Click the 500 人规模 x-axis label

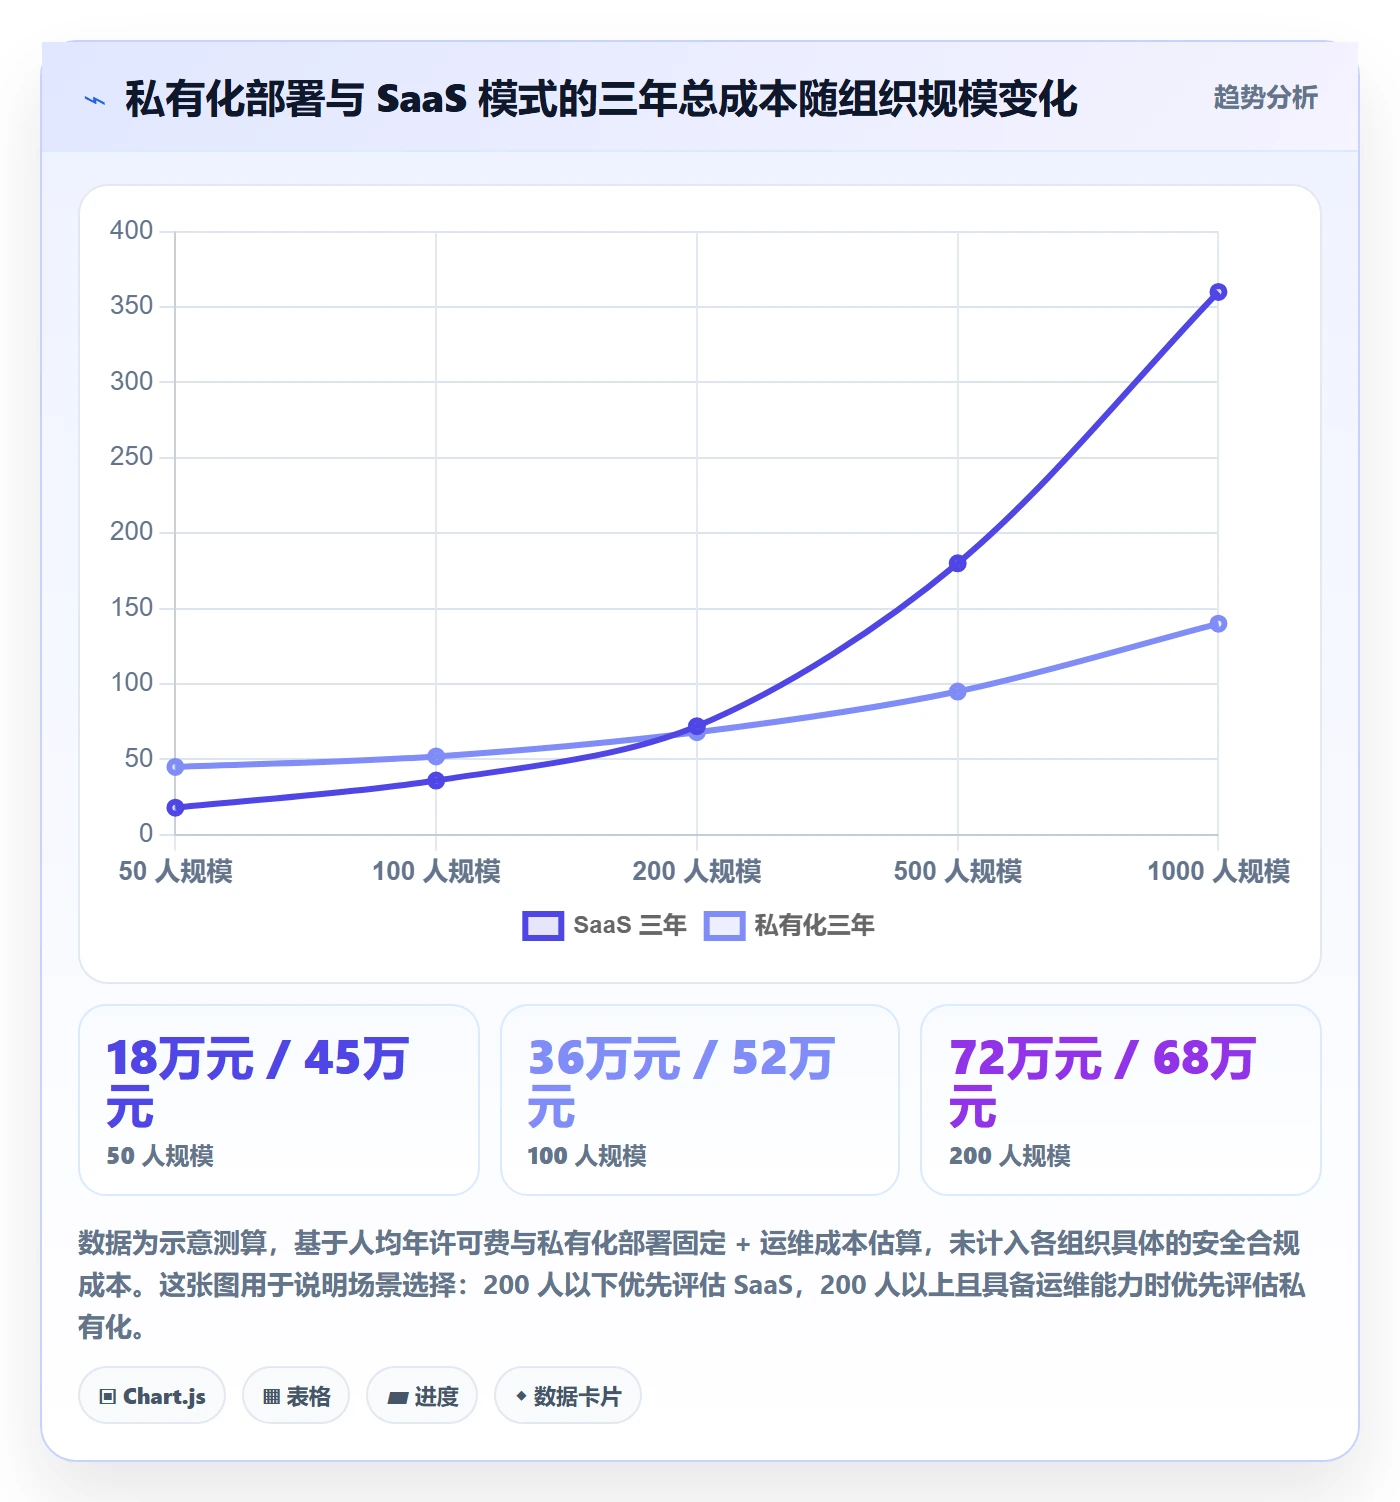click(x=958, y=871)
